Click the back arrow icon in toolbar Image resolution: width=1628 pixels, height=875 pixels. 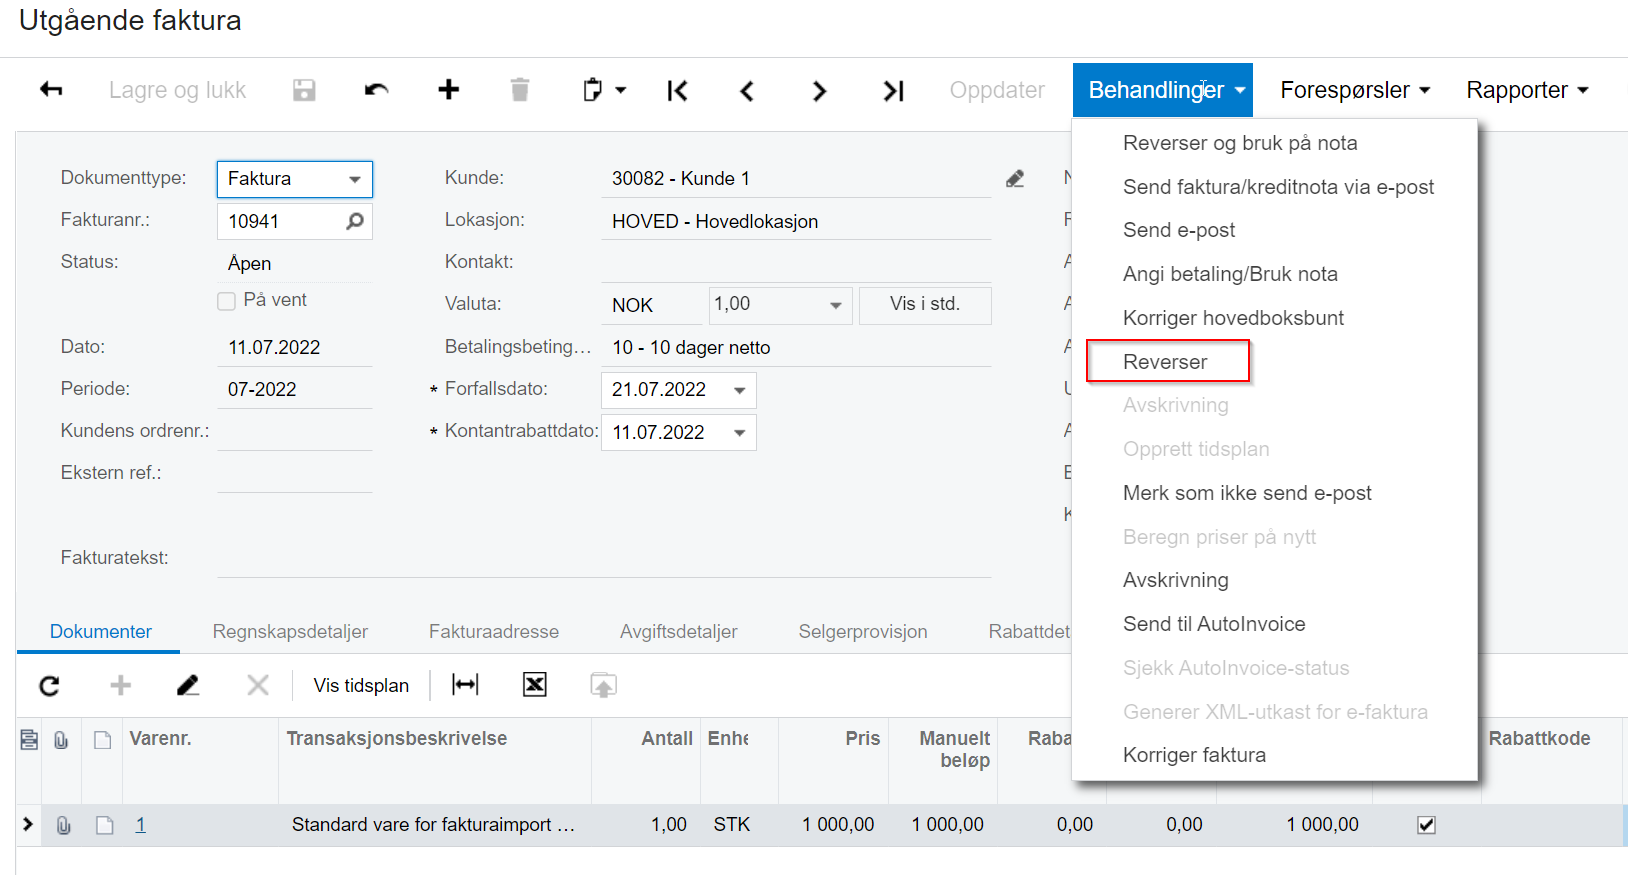pos(51,90)
